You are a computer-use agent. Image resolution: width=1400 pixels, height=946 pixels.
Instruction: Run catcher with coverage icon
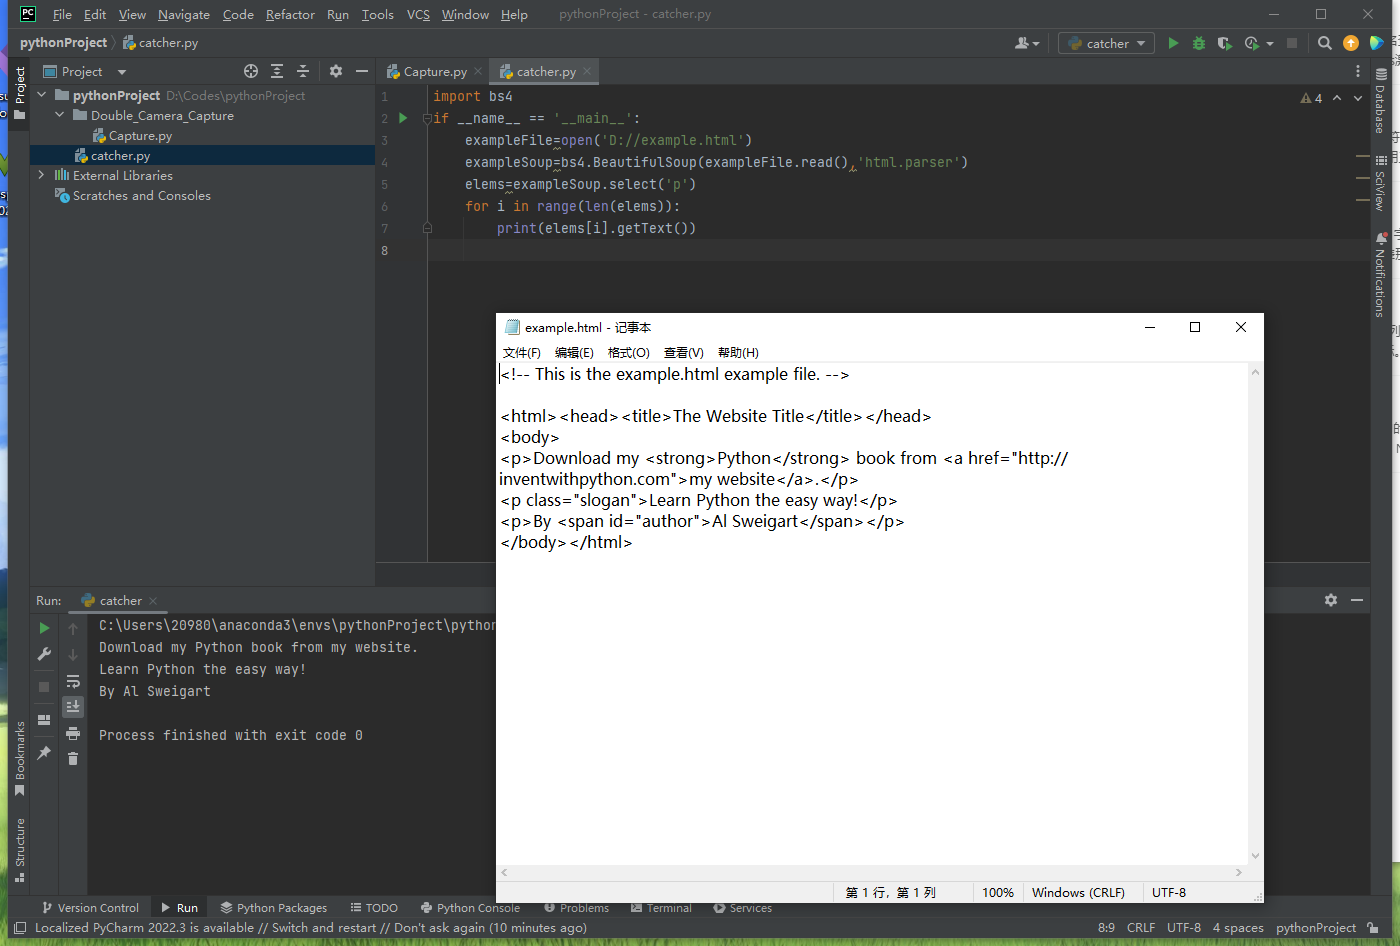[1223, 43]
